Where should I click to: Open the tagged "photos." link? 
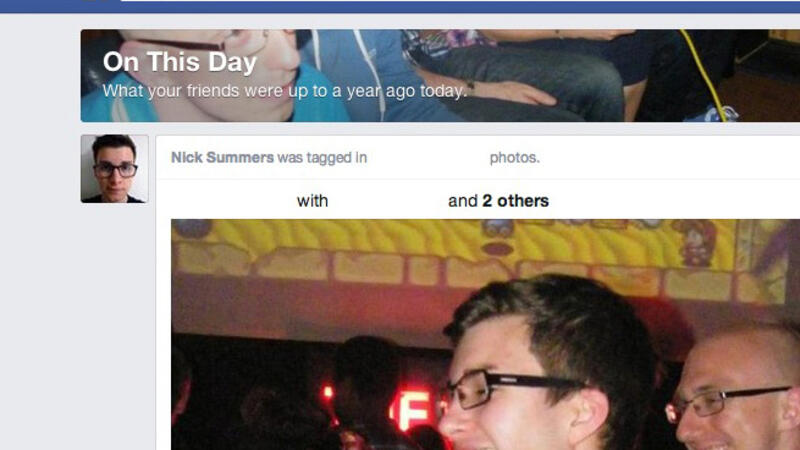click(514, 158)
